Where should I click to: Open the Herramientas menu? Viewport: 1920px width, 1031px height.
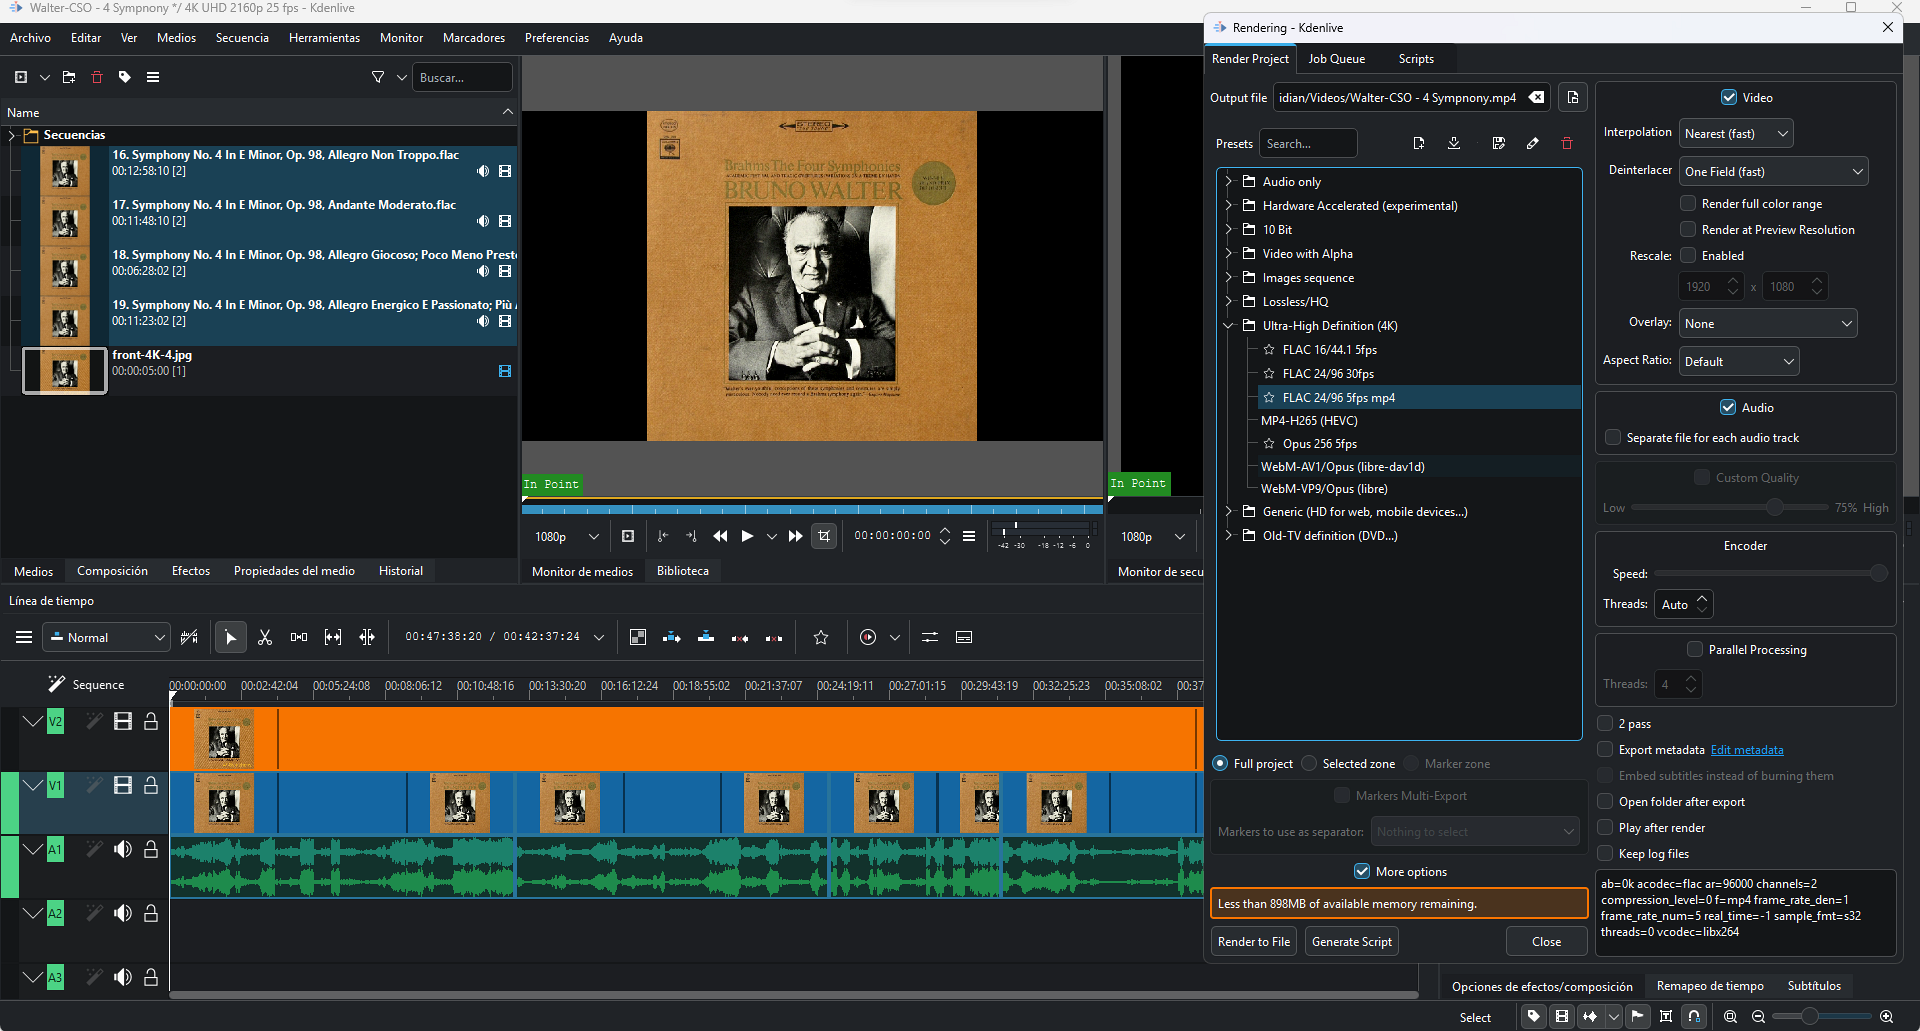click(x=324, y=38)
